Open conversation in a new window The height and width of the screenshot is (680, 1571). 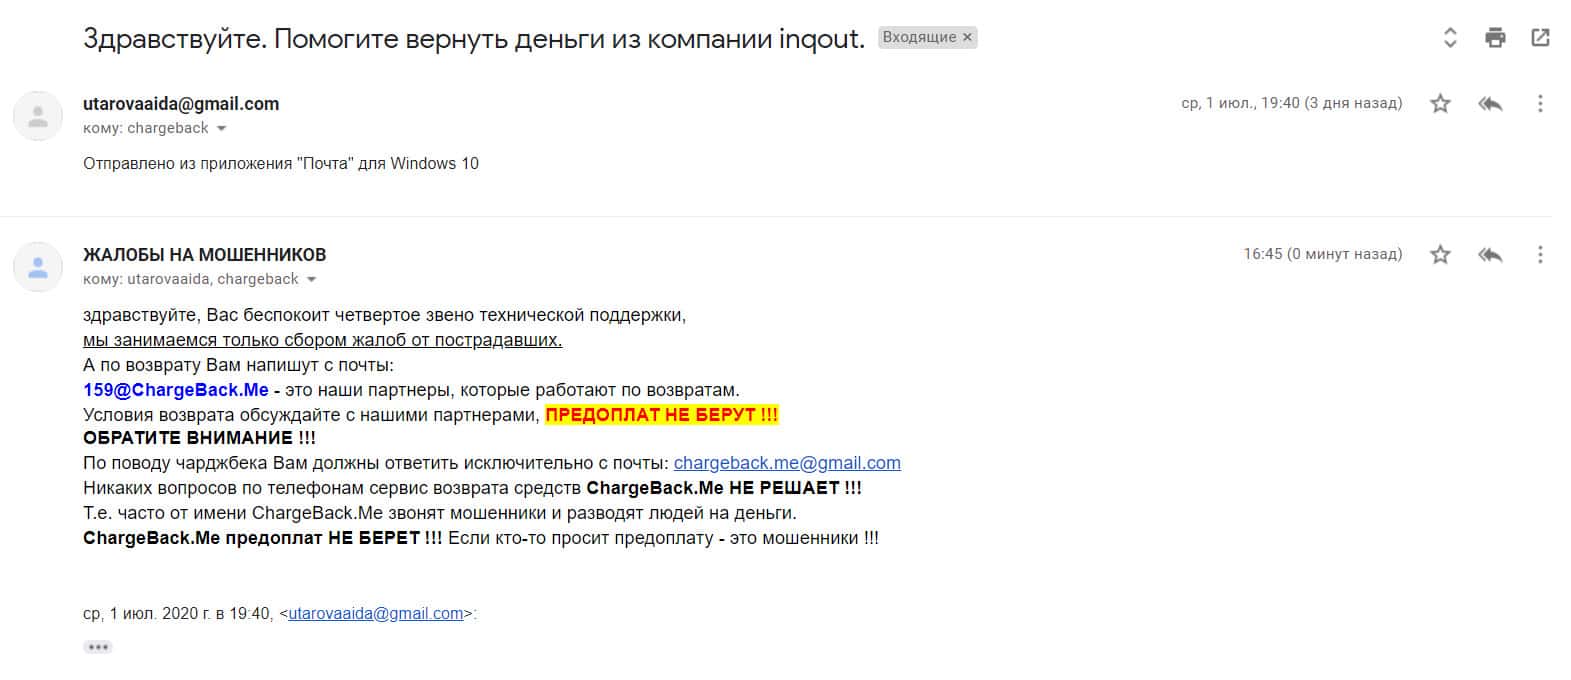(1540, 38)
